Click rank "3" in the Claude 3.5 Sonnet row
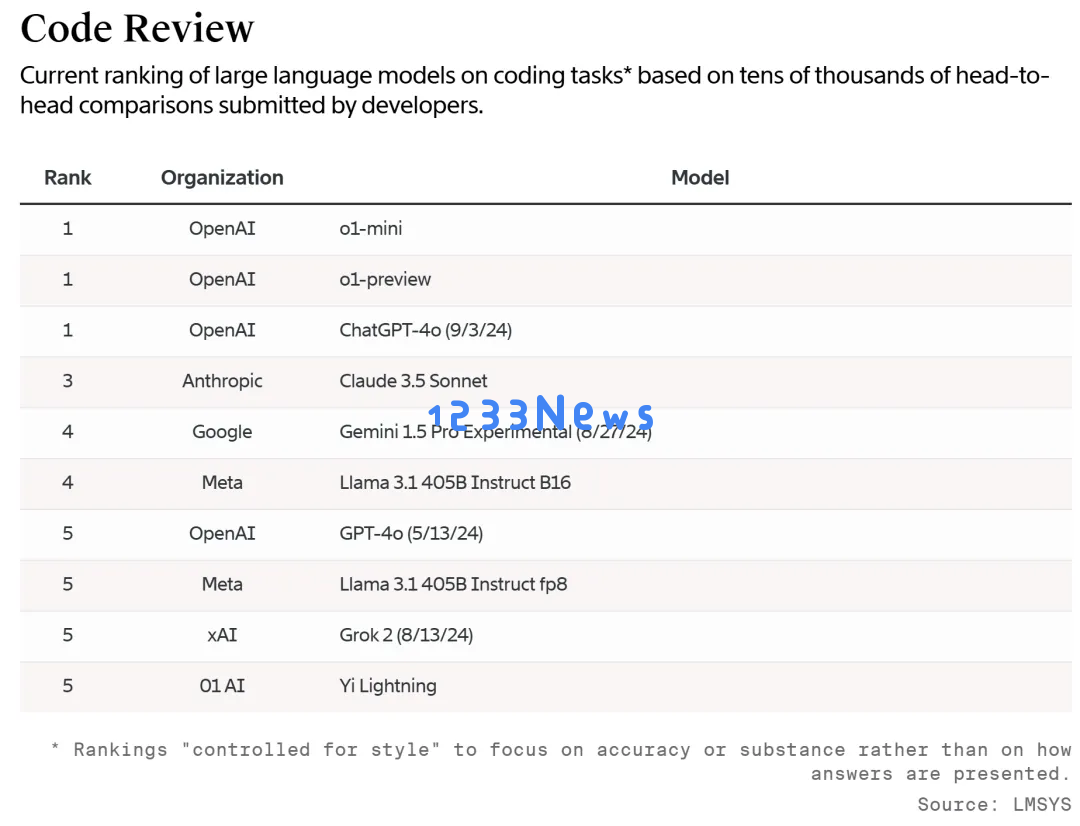The width and height of the screenshot is (1080, 826). click(x=68, y=381)
